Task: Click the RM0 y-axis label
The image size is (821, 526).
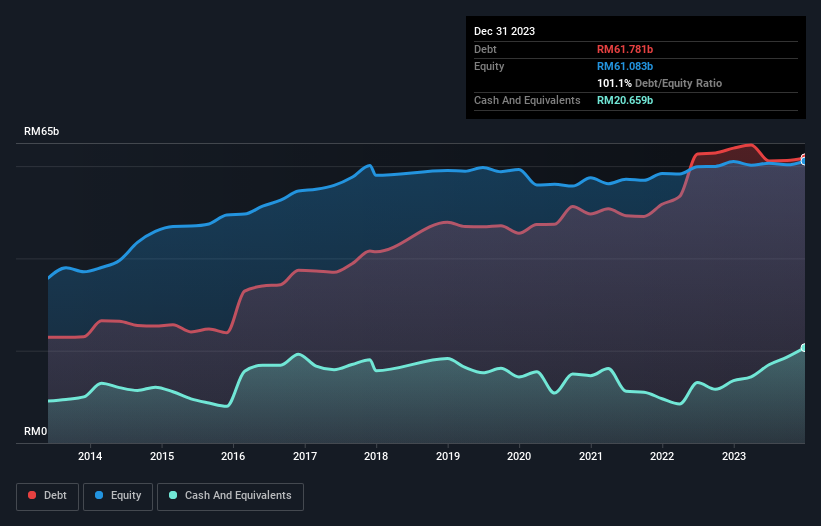Action: coord(36,432)
